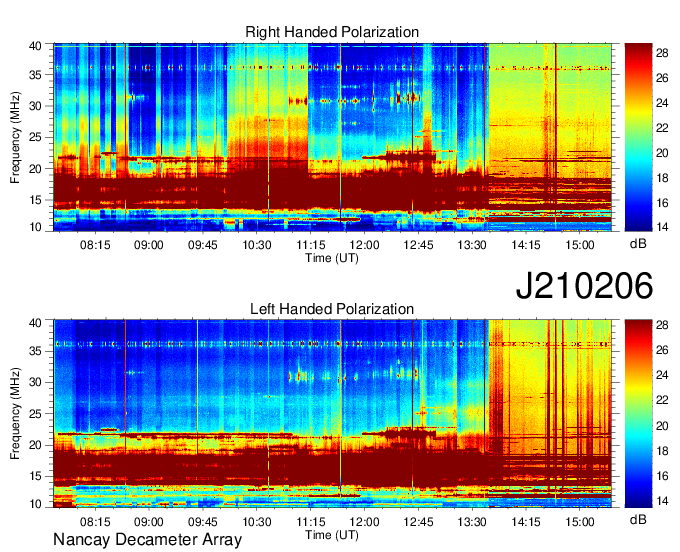Click the 08:15 time tick of Left Handed plot
This screenshot has width=680, height=552.
tap(95, 522)
